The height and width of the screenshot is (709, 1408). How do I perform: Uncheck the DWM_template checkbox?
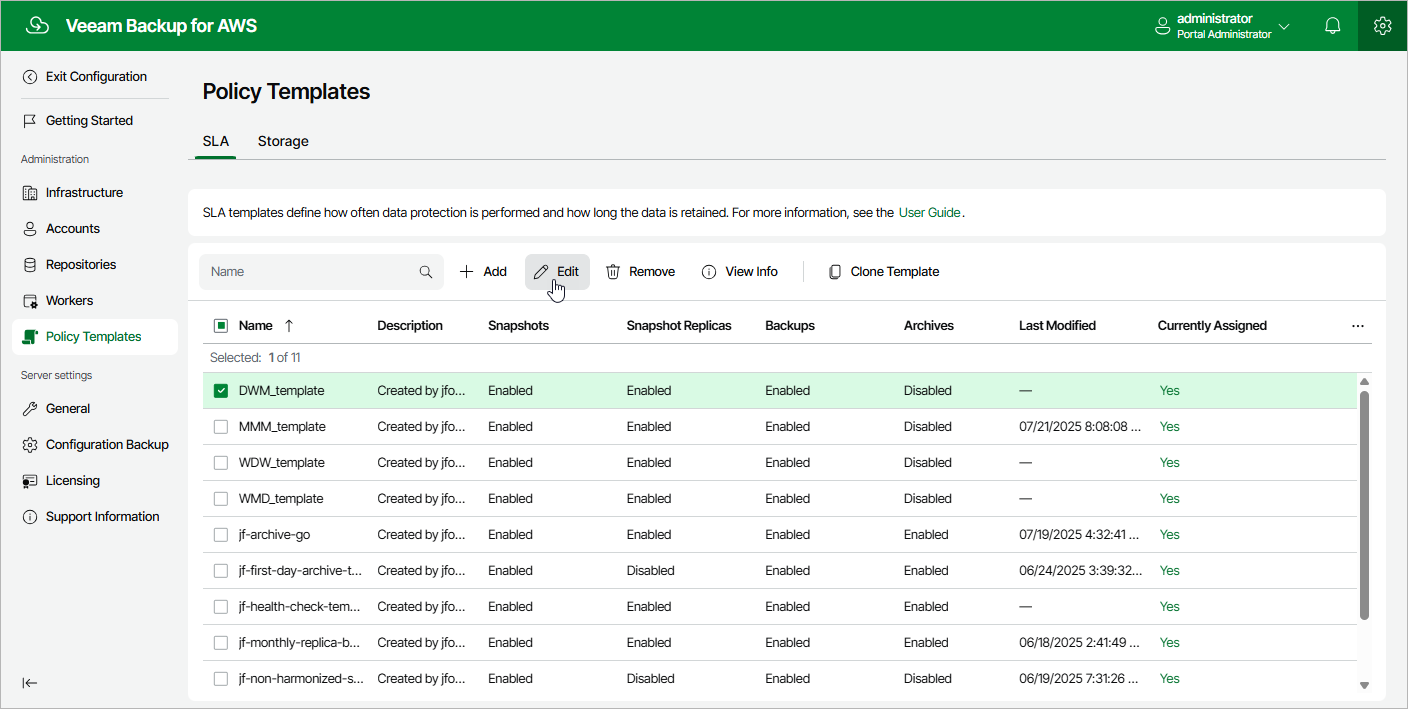pos(221,391)
